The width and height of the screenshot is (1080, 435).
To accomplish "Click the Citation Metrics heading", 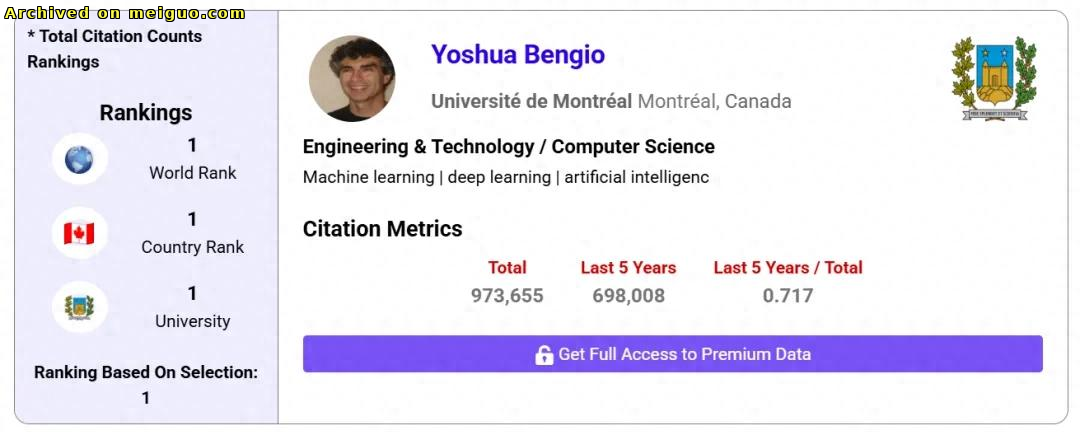I will click(x=383, y=229).
